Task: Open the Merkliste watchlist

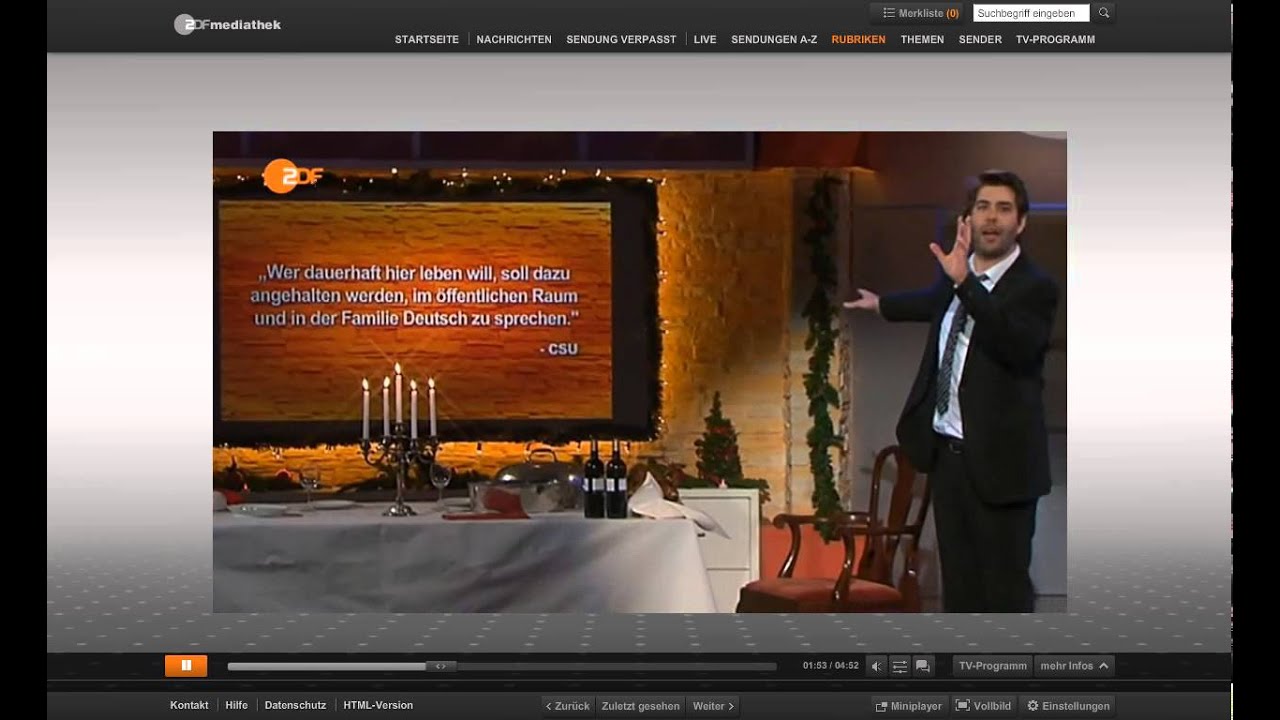Action: click(921, 13)
